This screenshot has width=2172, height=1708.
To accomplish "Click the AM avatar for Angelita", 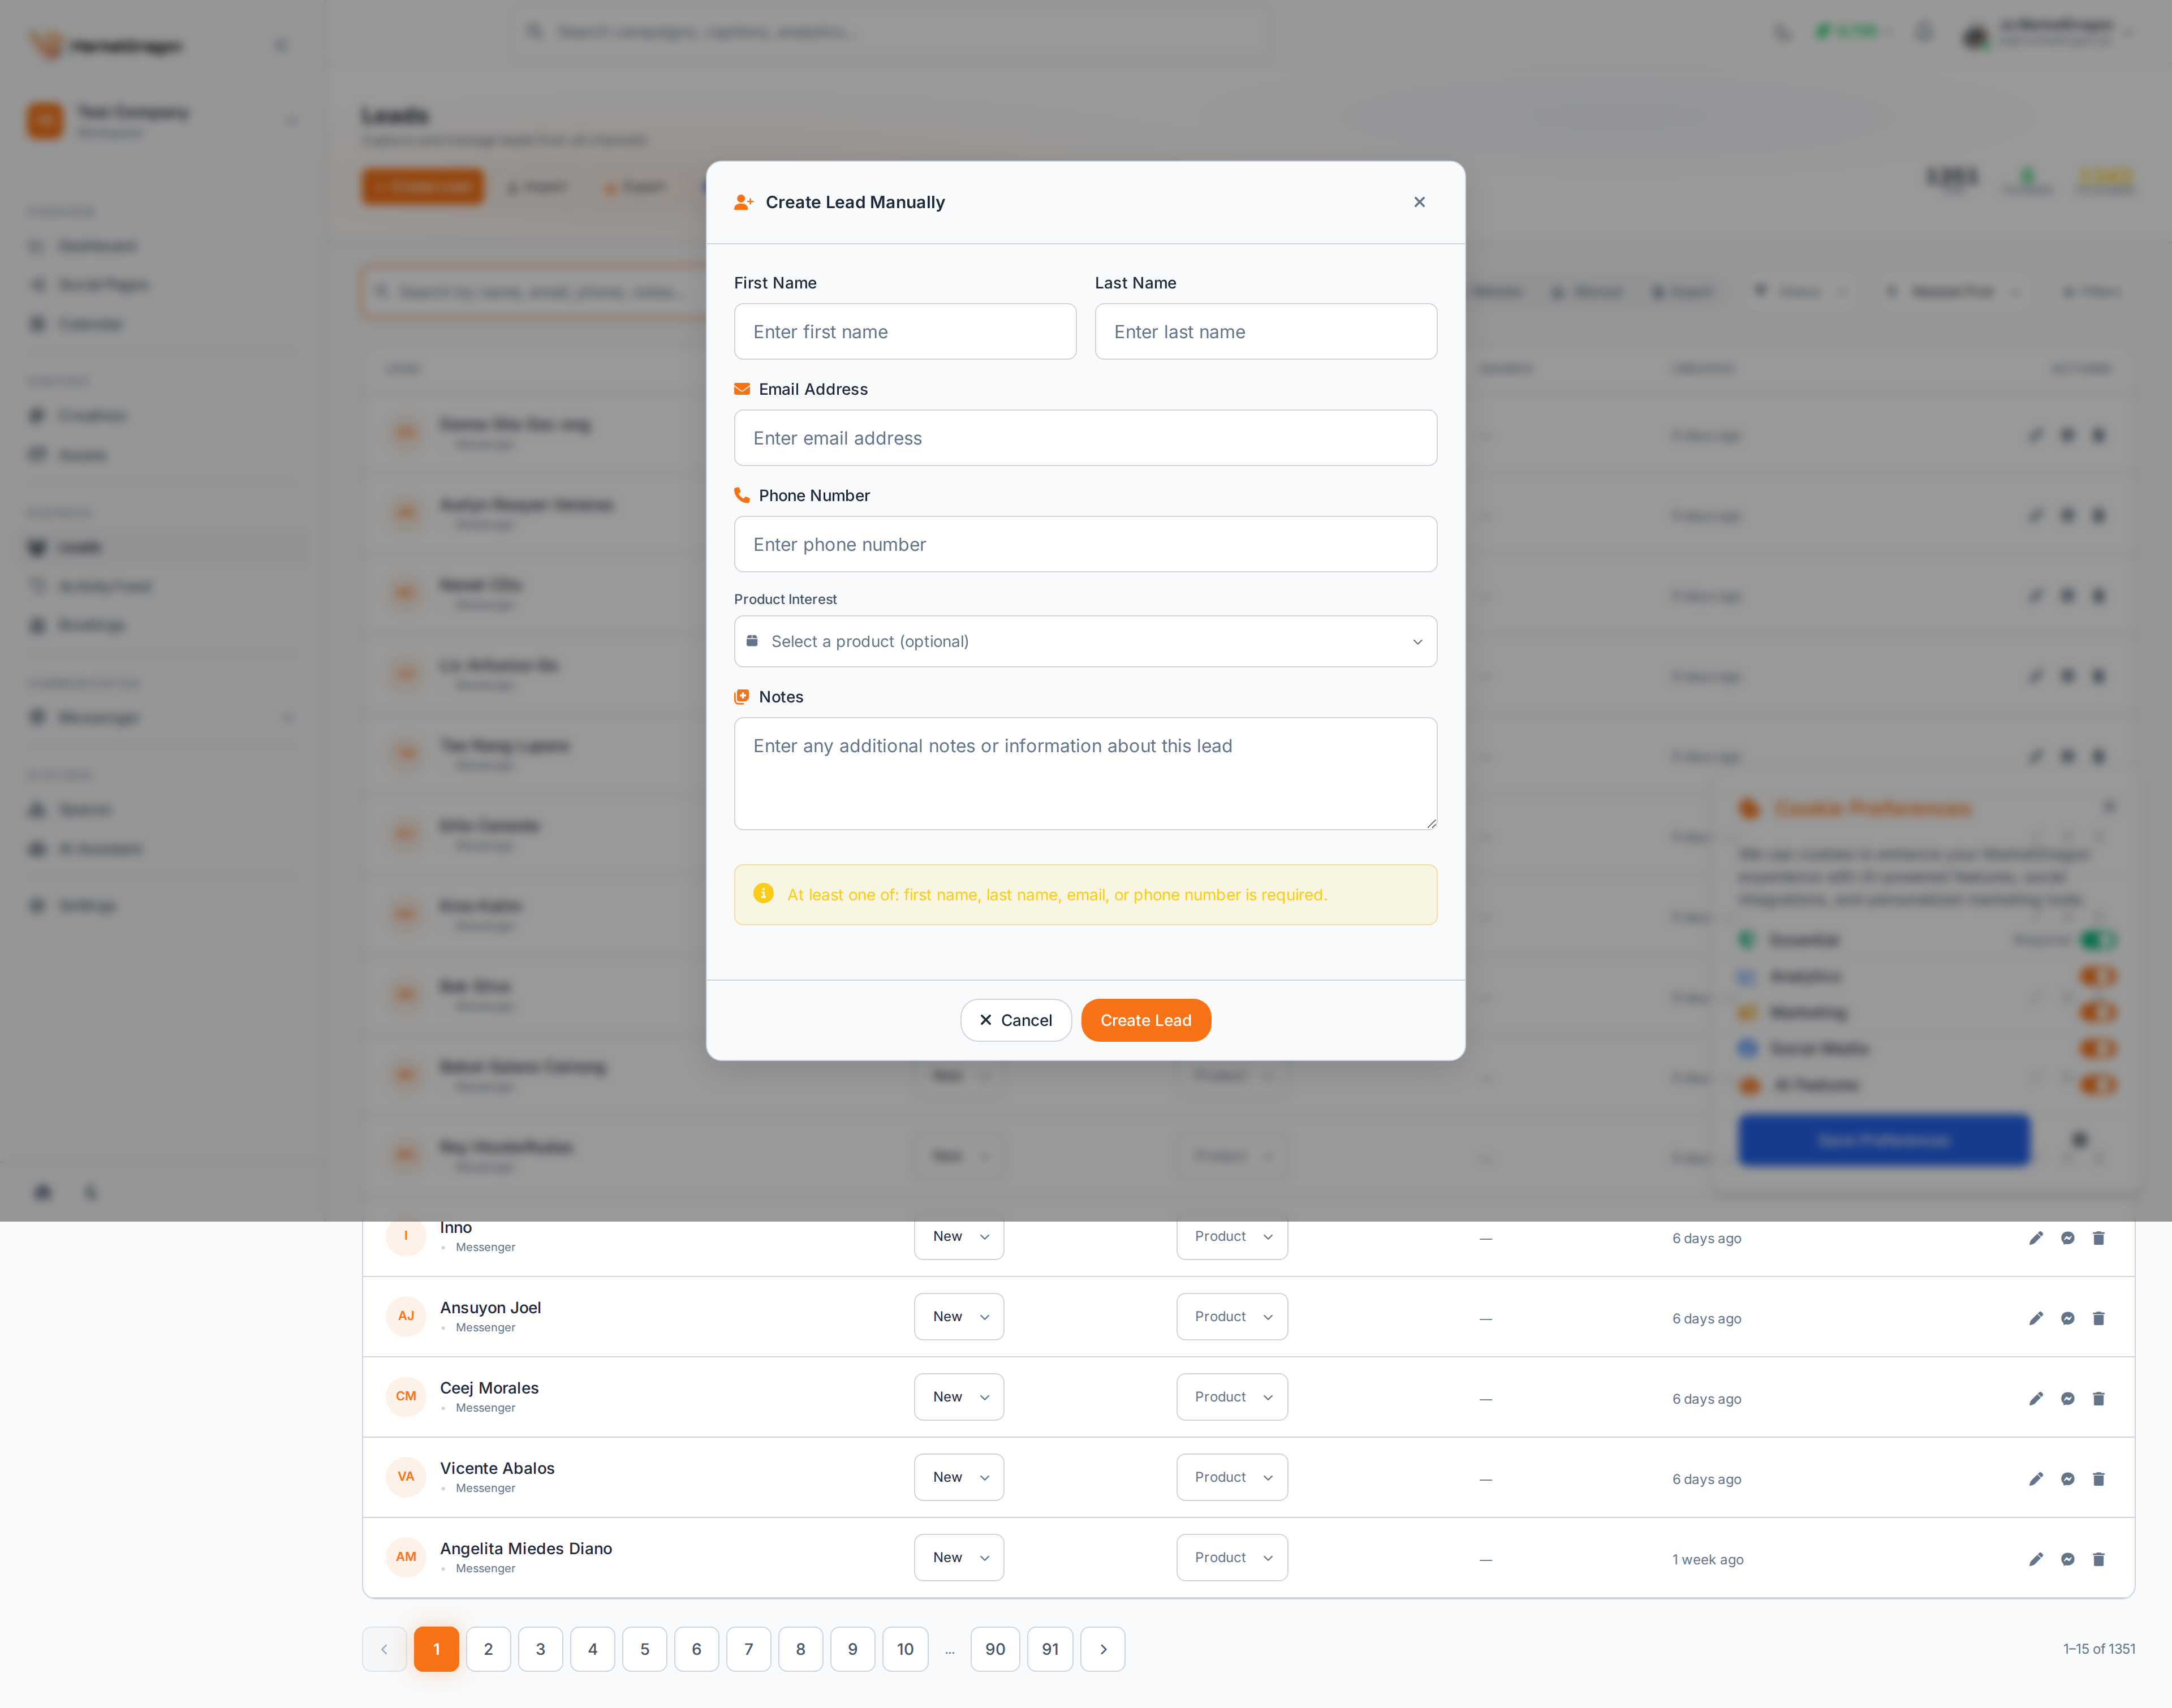I will click(x=406, y=1557).
